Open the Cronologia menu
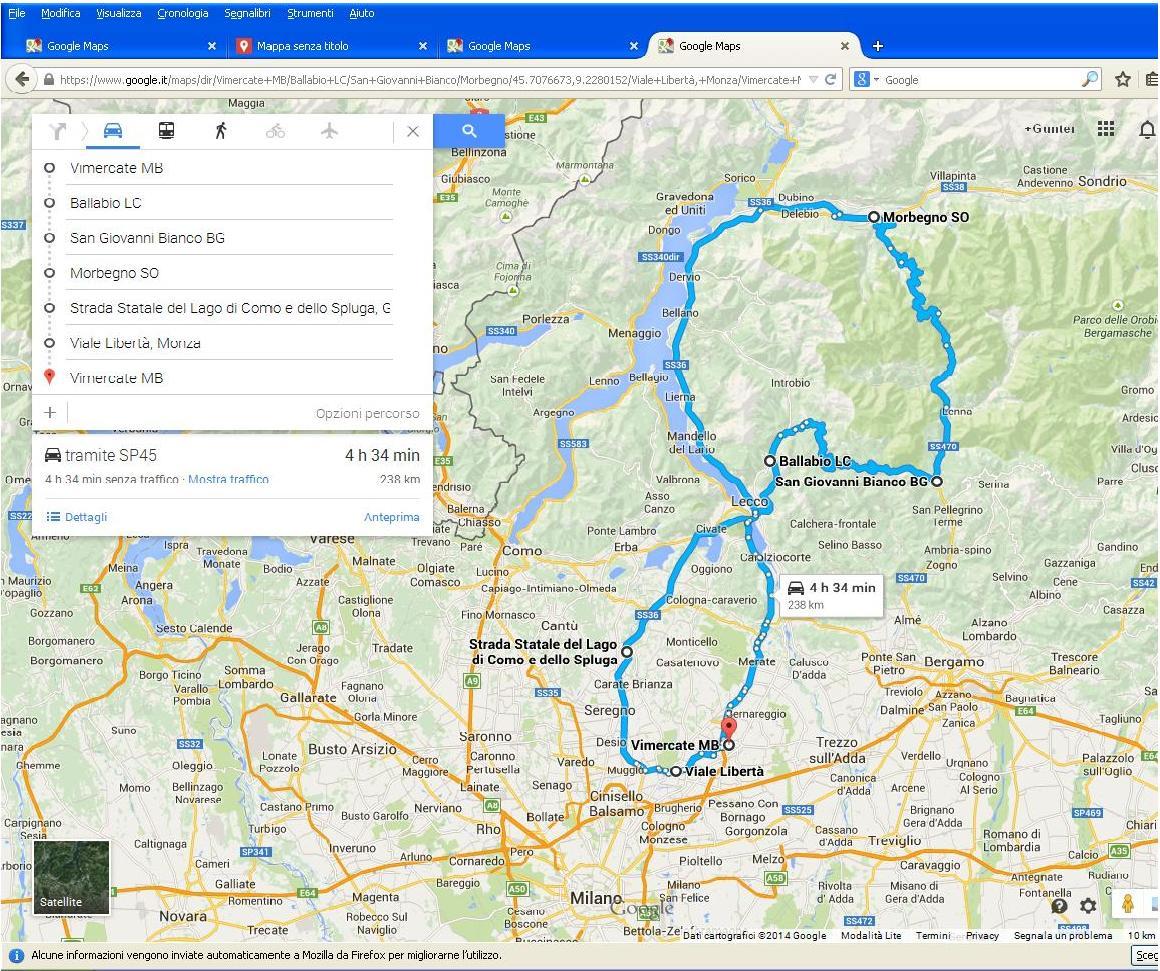This screenshot has height=971, width=1160. [183, 13]
